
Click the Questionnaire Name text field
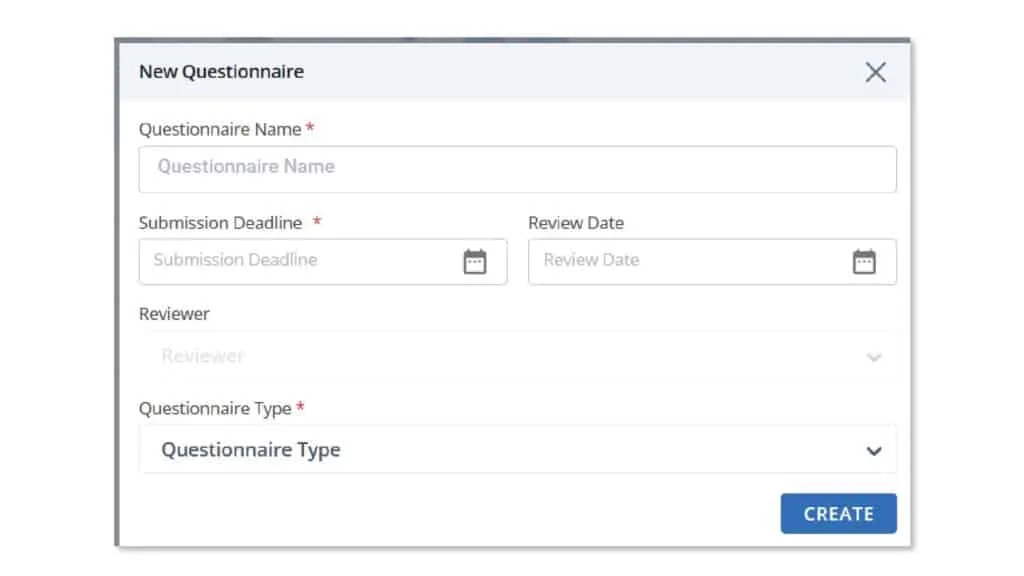coord(517,169)
